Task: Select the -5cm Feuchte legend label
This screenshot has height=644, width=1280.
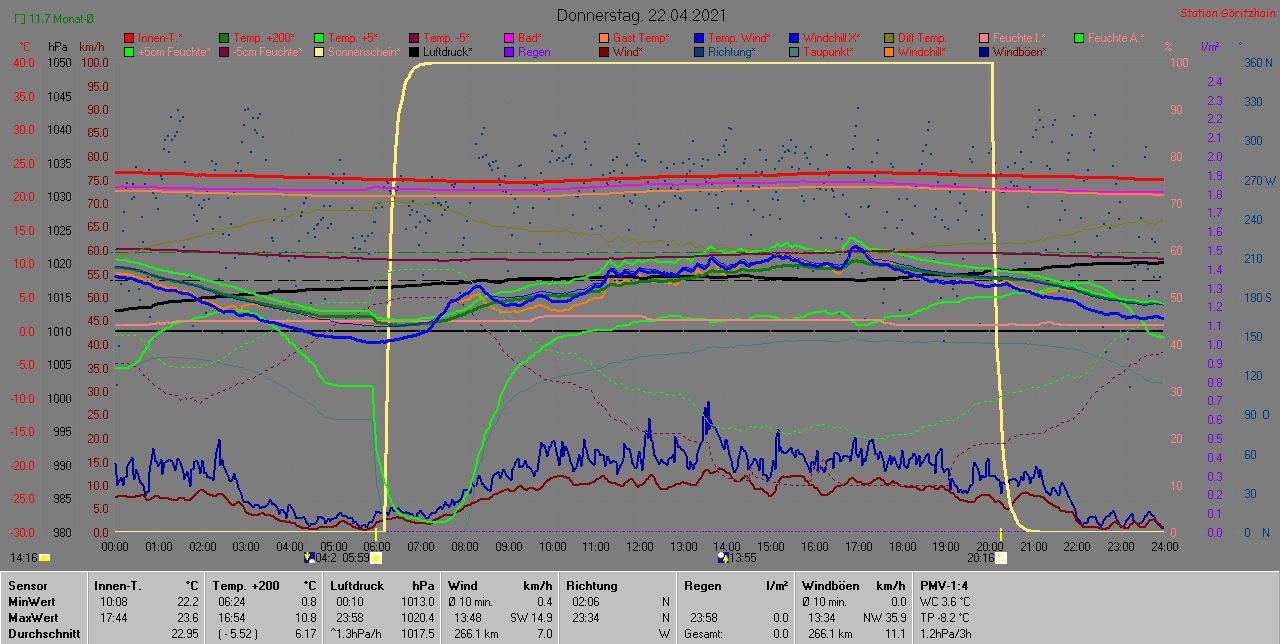Action: 267,52
